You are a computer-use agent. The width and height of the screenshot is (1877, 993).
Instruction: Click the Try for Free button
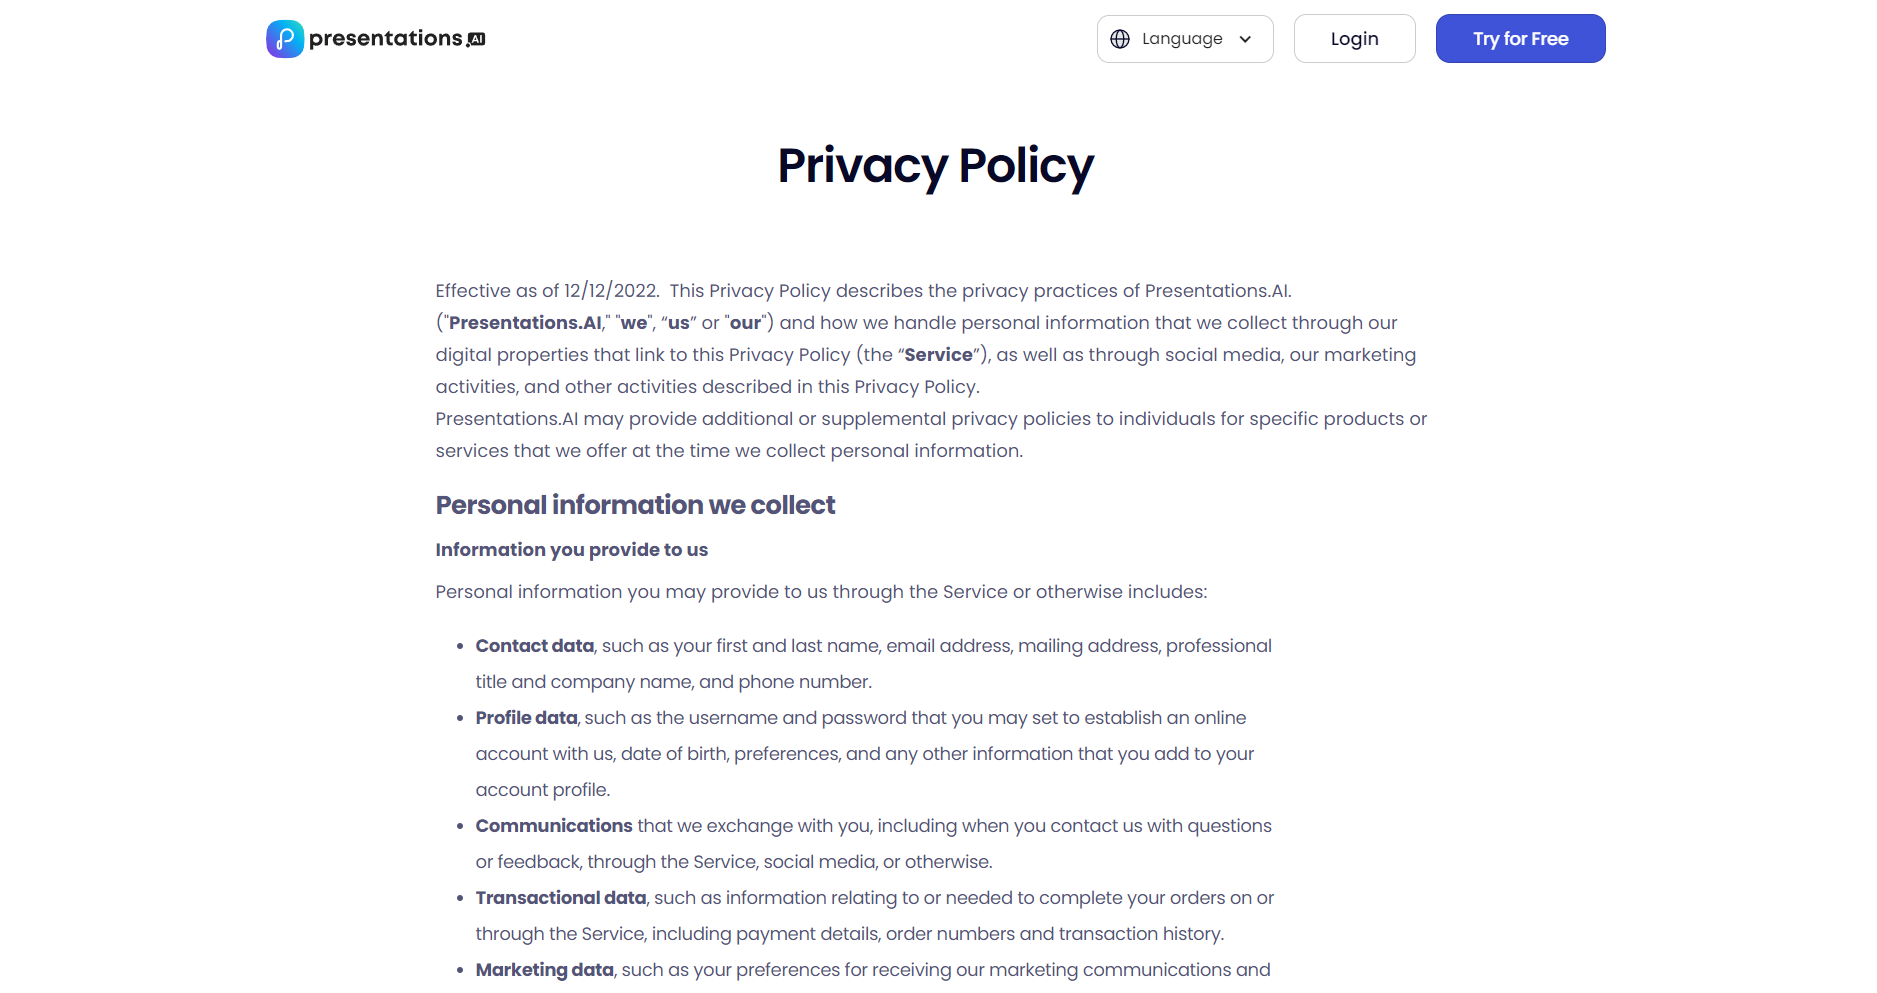coord(1520,39)
